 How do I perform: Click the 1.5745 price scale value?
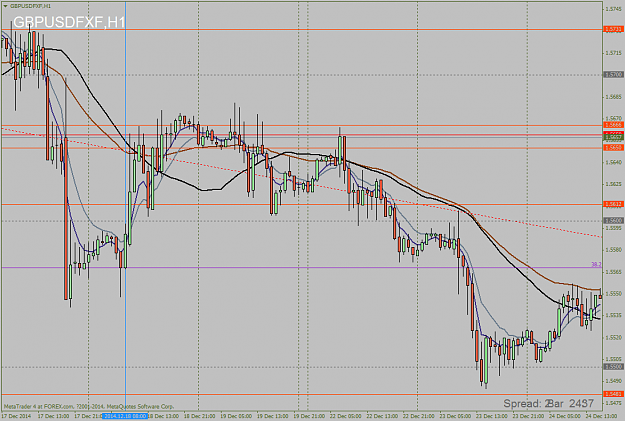click(613, 8)
